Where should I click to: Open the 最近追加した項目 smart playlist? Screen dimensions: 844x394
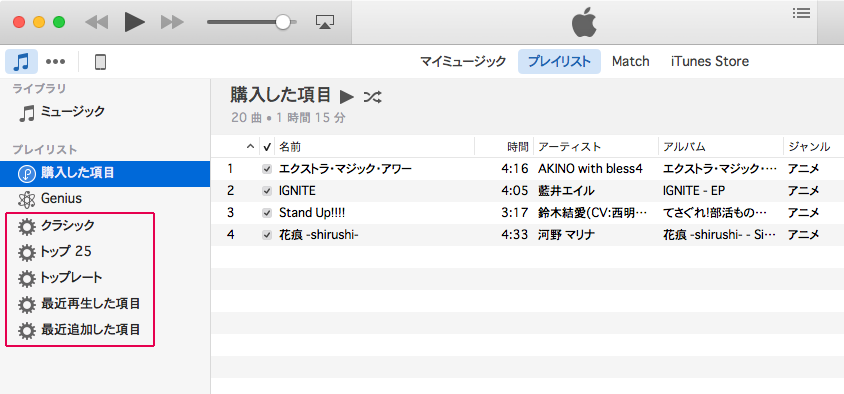coord(91,329)
